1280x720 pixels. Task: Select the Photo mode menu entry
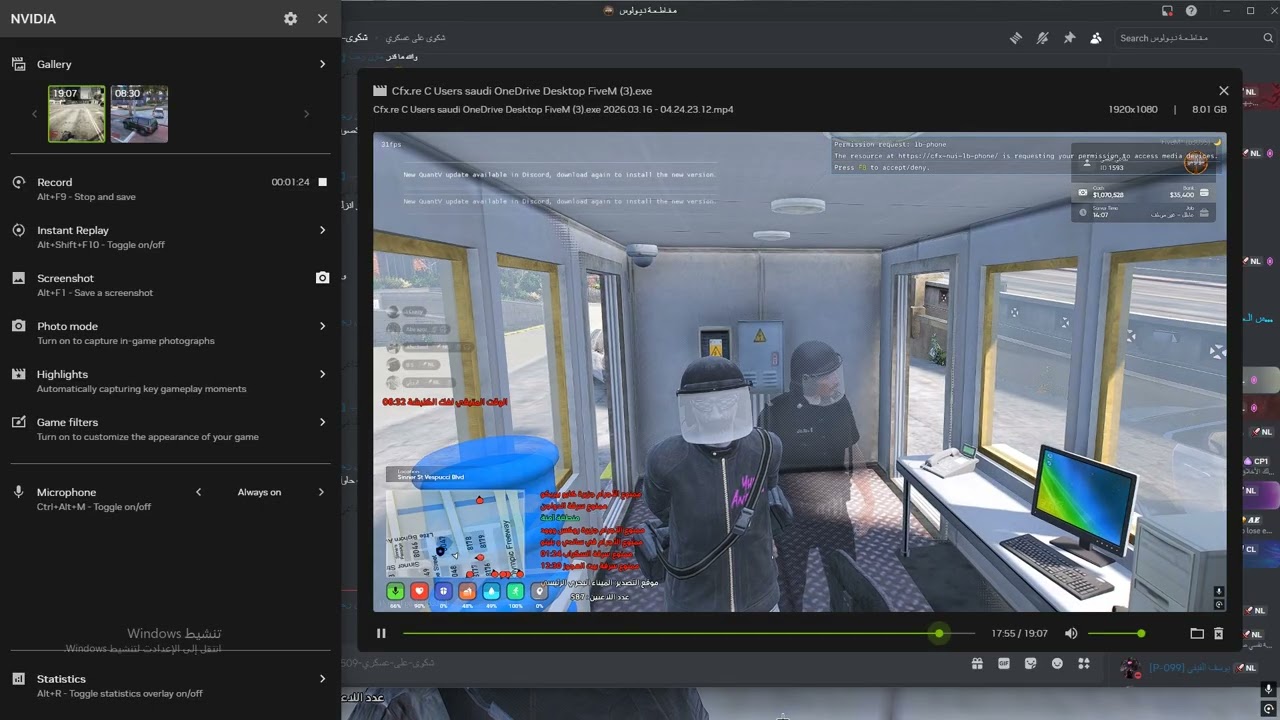click(170, 333)
